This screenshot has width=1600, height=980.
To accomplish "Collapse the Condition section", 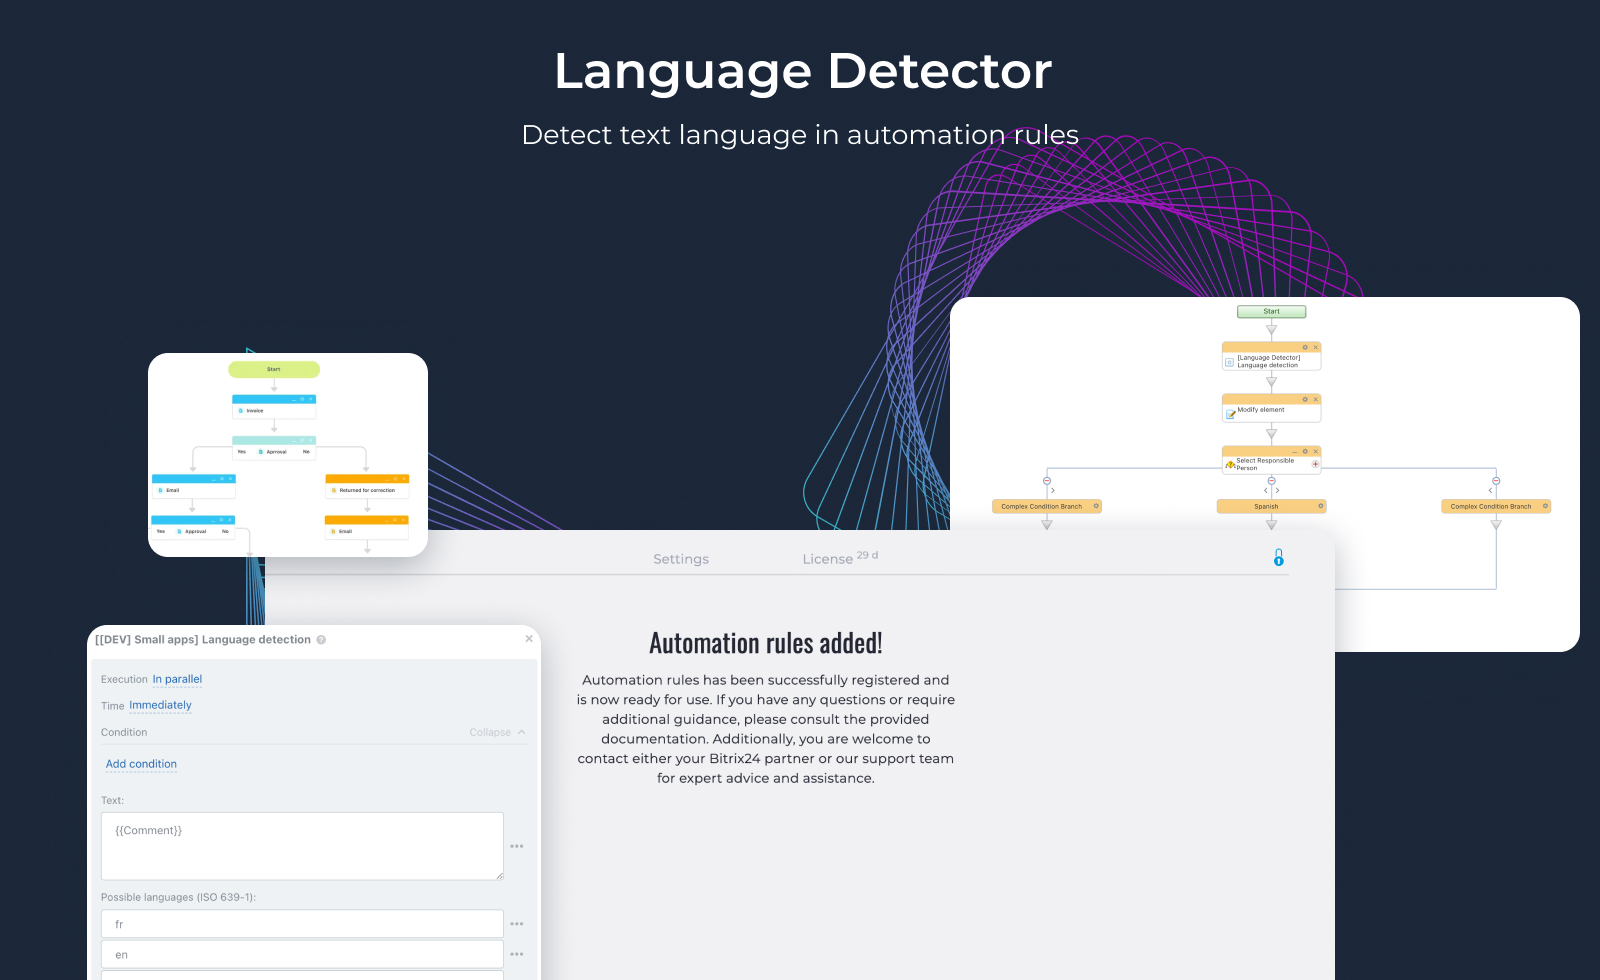I will click(497, 733).
